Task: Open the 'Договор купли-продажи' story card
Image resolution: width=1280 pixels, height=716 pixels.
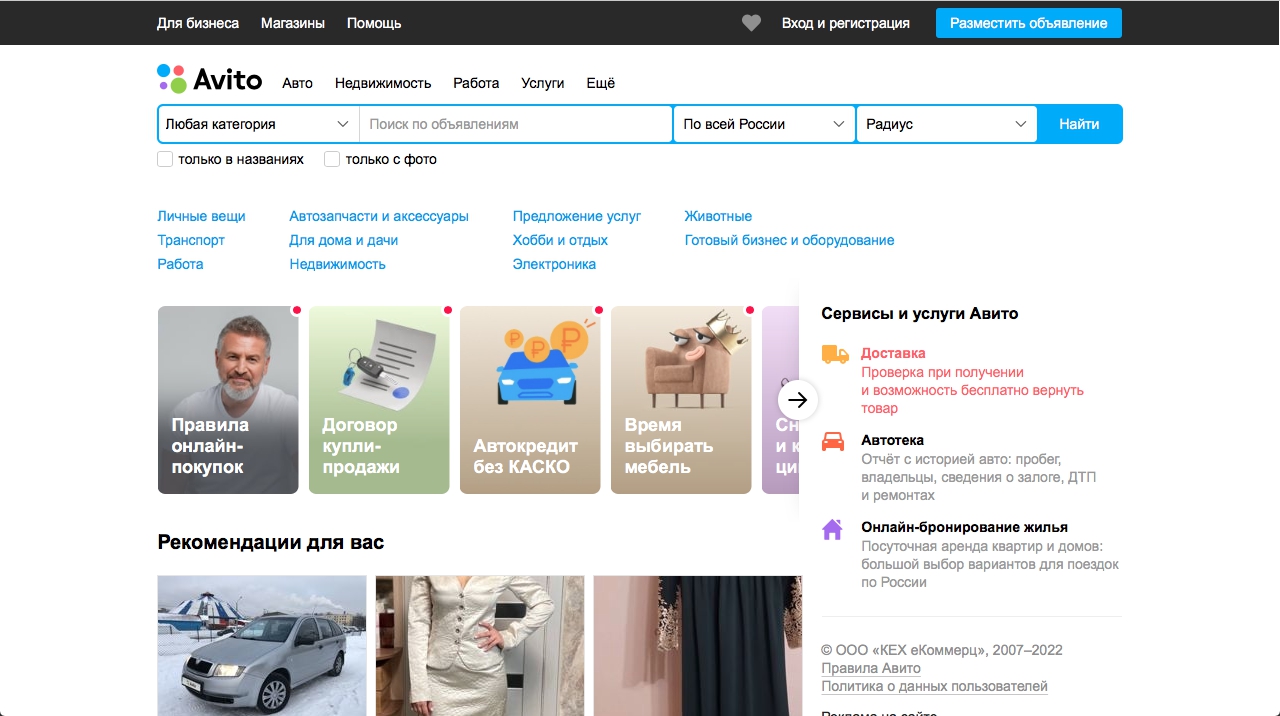Action: 379,400
